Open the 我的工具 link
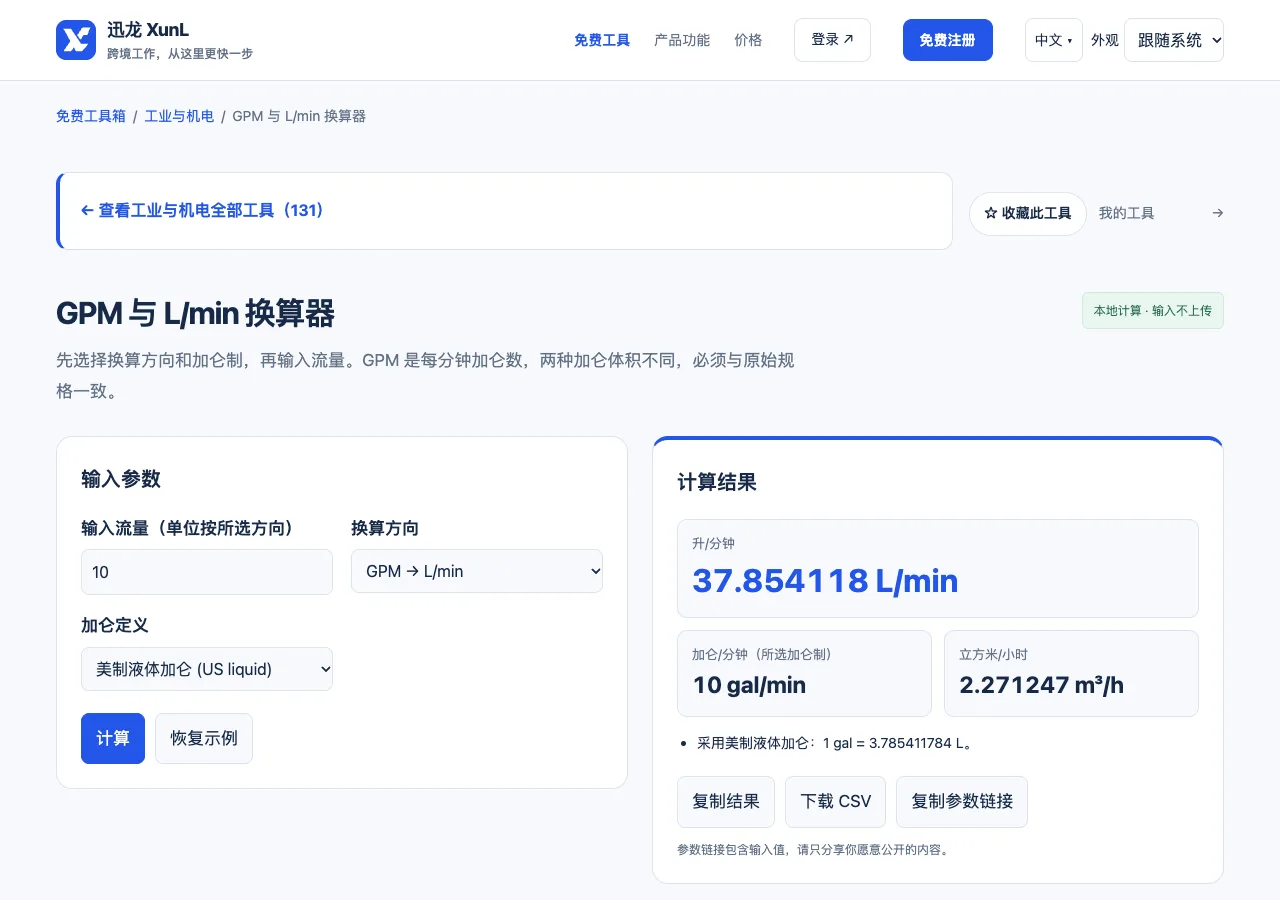Screen dimensions: 1280x900 [1126, 213]
